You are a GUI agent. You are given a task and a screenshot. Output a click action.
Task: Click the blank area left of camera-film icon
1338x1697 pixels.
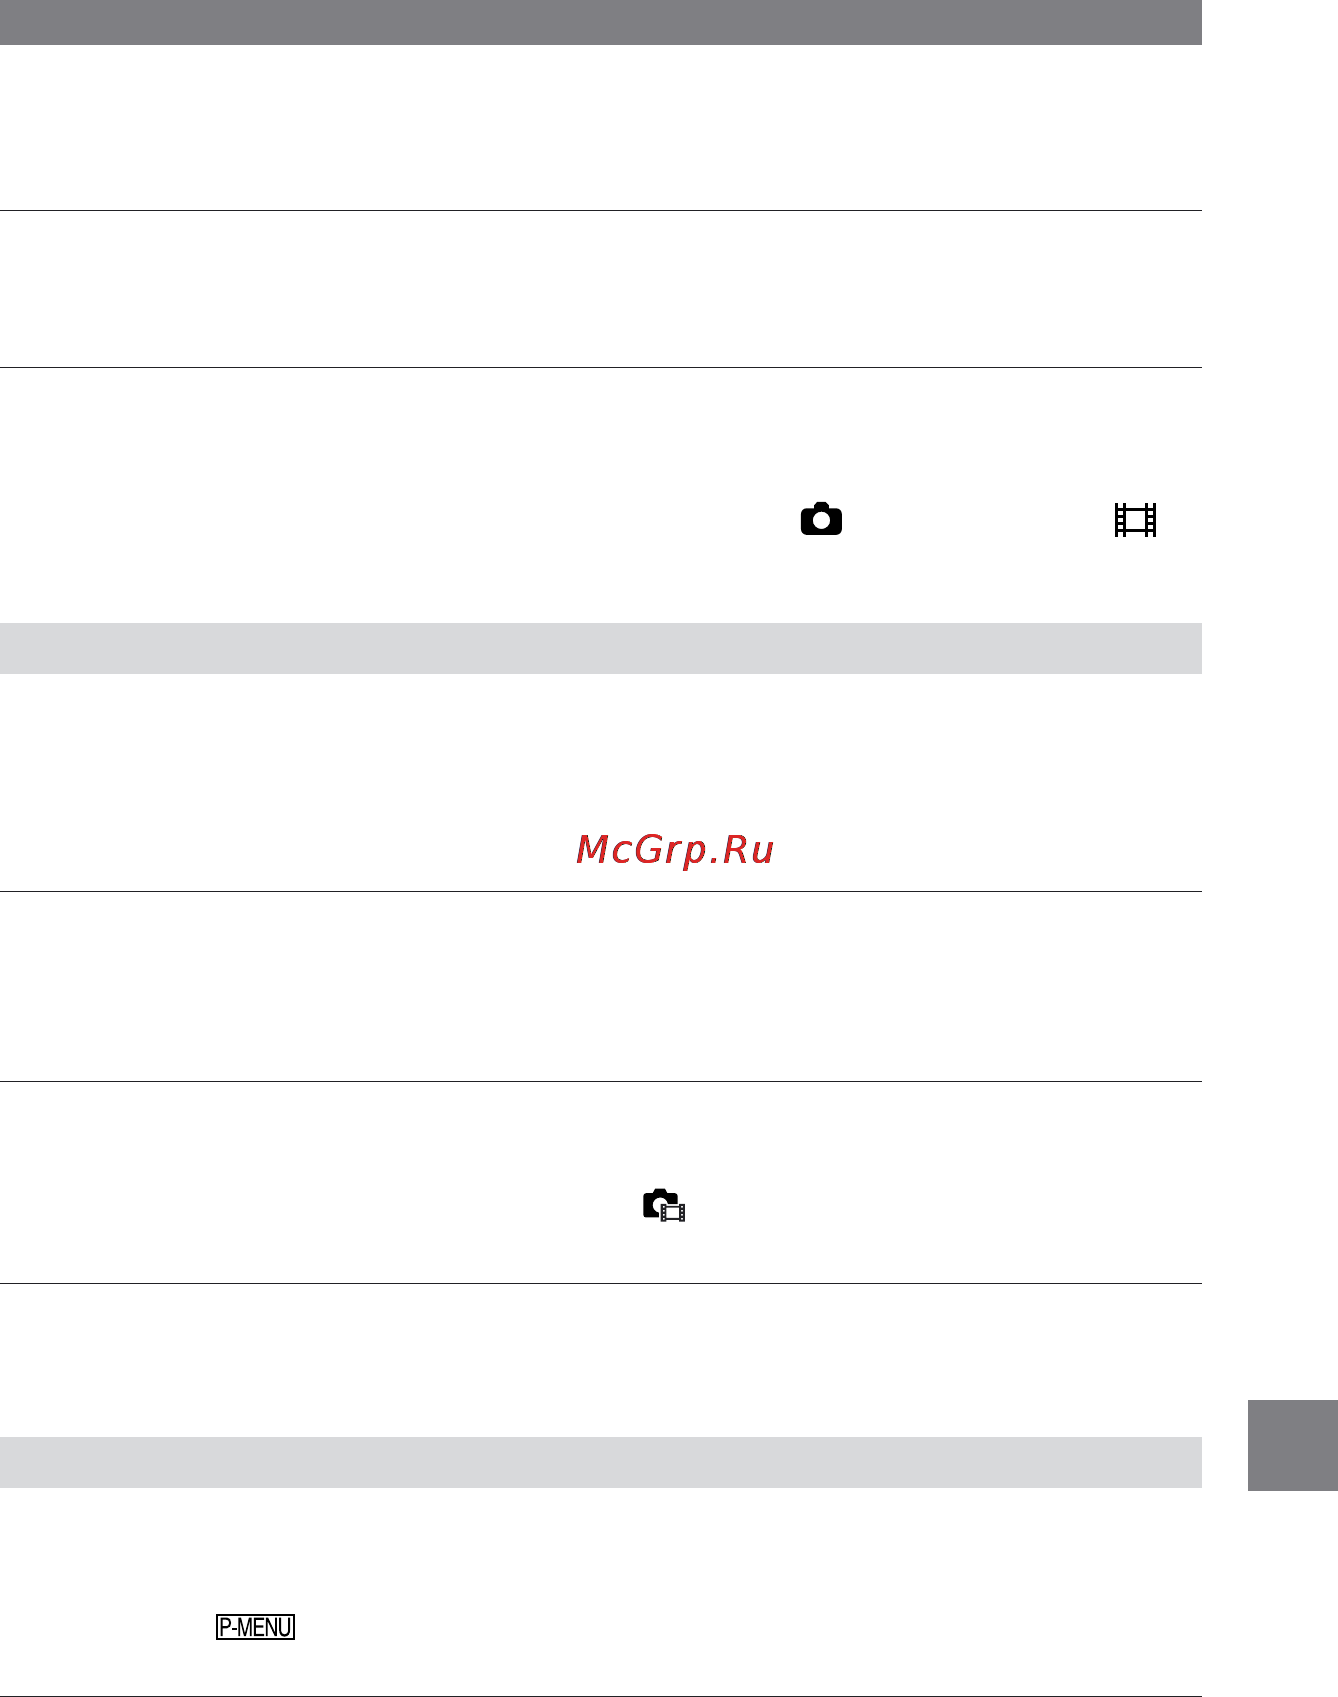[320, 1205]
